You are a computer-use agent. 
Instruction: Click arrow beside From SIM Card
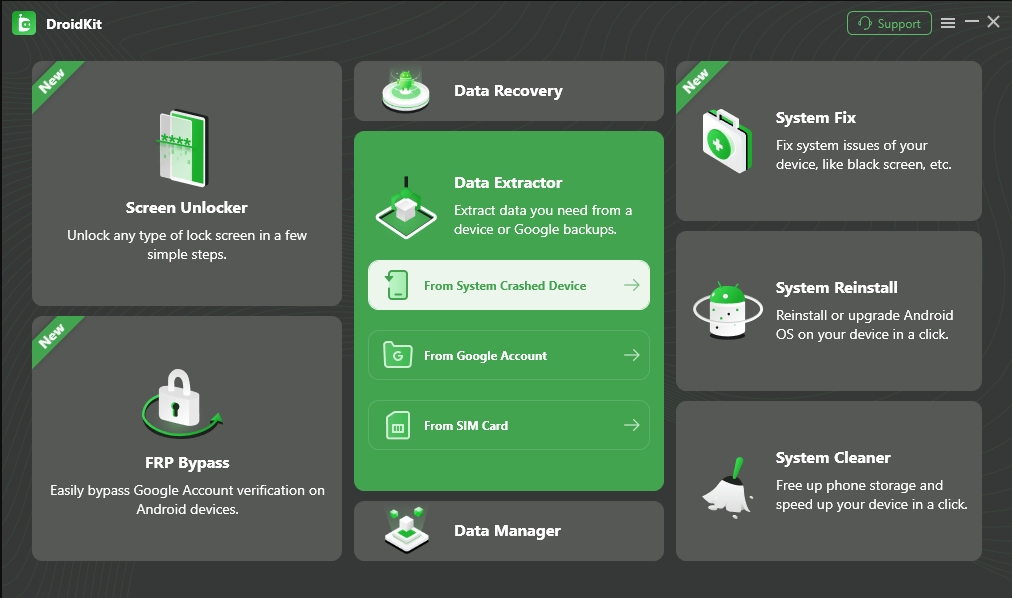coord(631,426)
